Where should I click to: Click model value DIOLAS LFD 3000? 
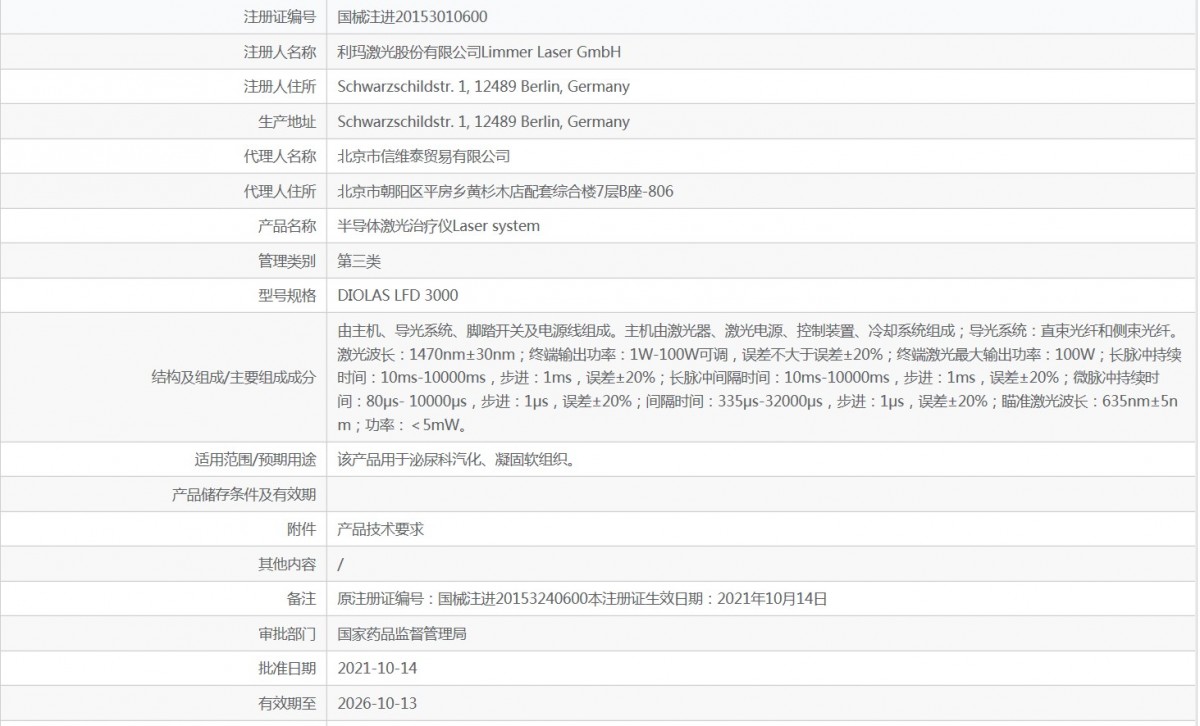tap(398, 296)
